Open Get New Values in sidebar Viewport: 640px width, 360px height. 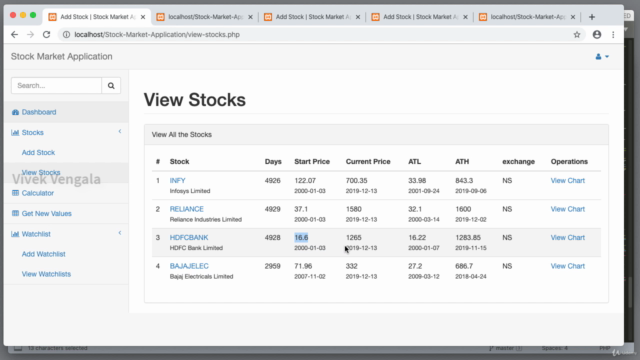pyautogui.click(x=47, y=213)
